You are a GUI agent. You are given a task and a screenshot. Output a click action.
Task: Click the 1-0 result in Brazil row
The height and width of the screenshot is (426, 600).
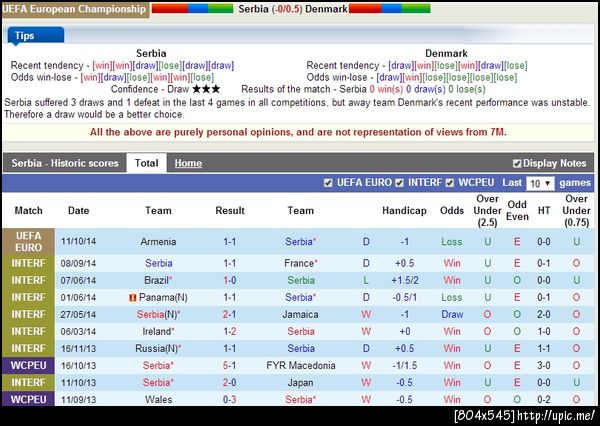pos(230,280)
